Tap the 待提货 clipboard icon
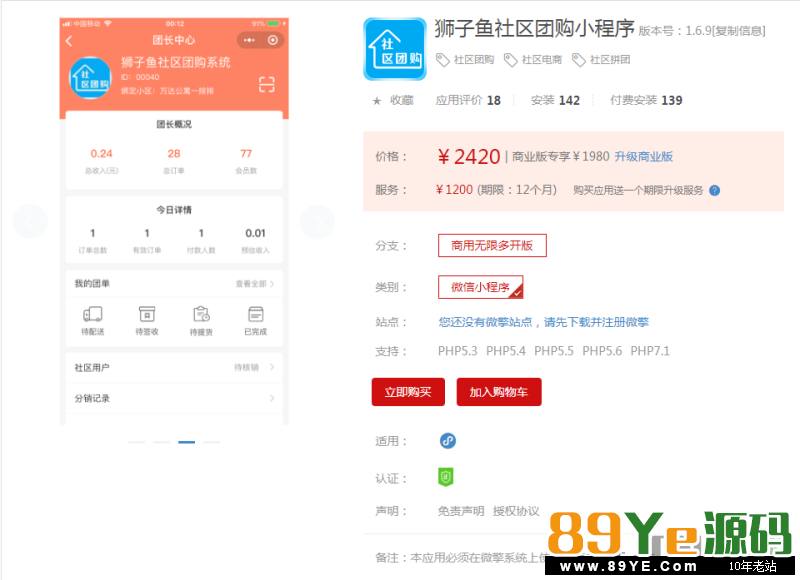This screenshot has width=800, height=580. tap(201, 314)
